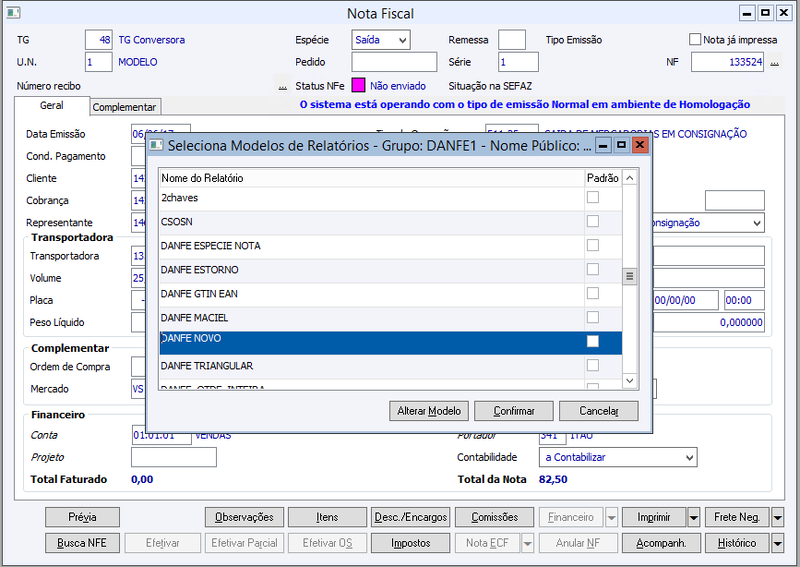The height and width of the screenshot is (567, 800).
Task: Click the magenta Status NFe color indicator
Action: pos(359,85)
